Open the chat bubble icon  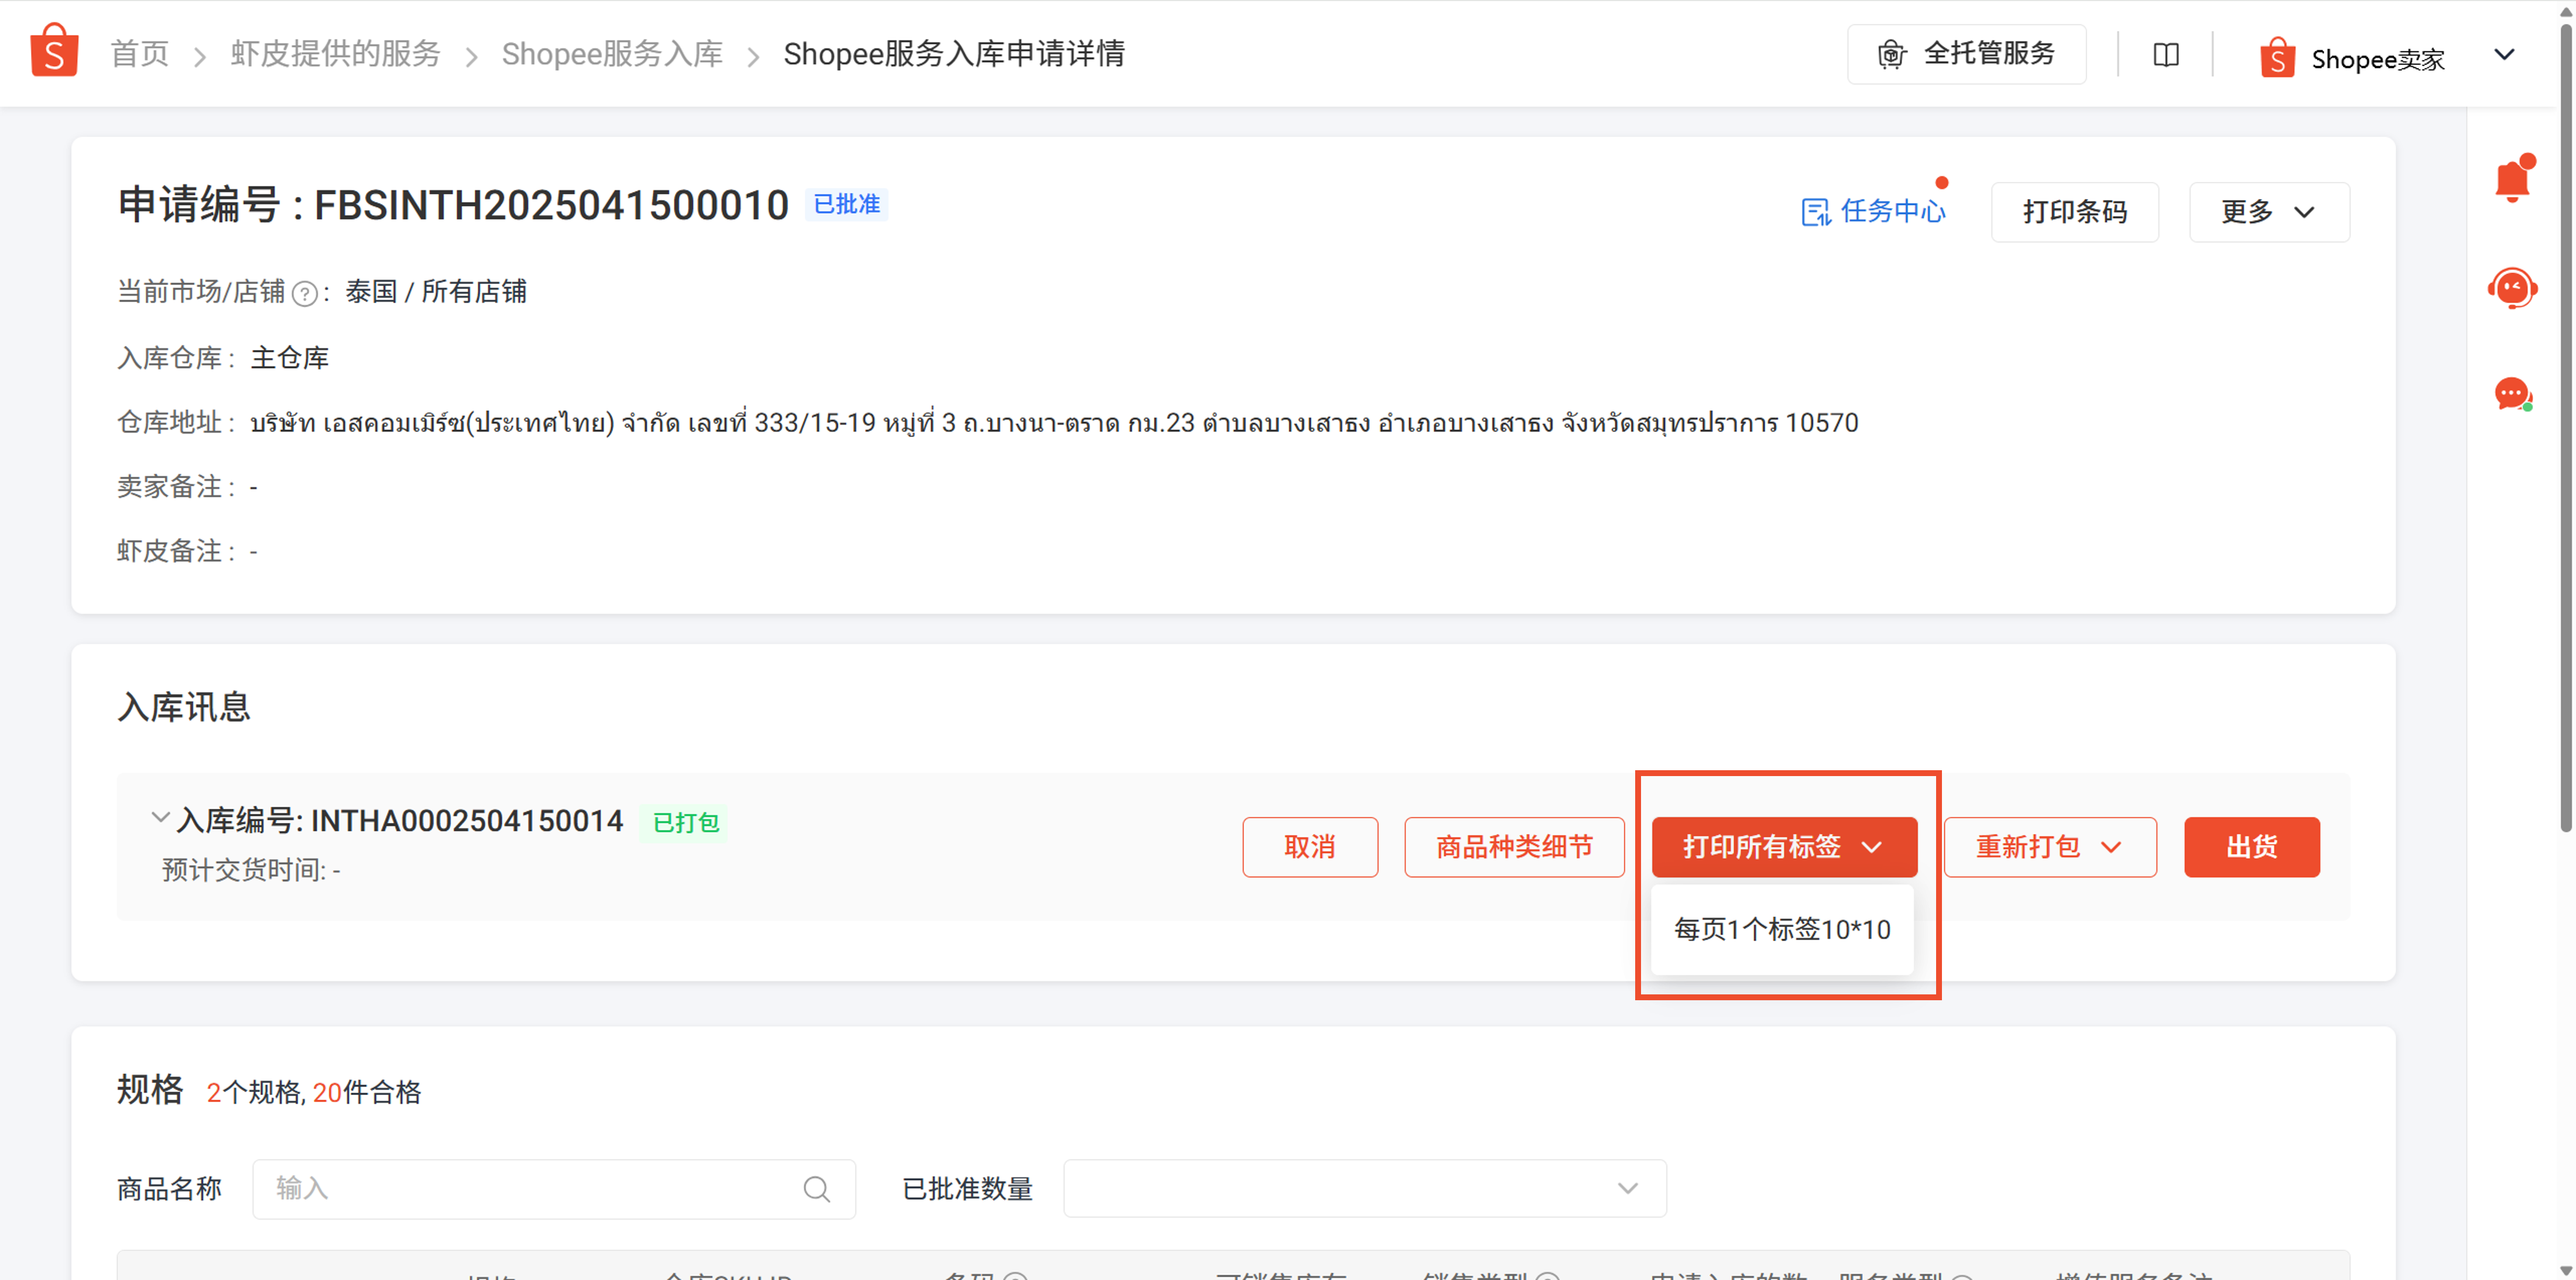[x=2512, y=394]
